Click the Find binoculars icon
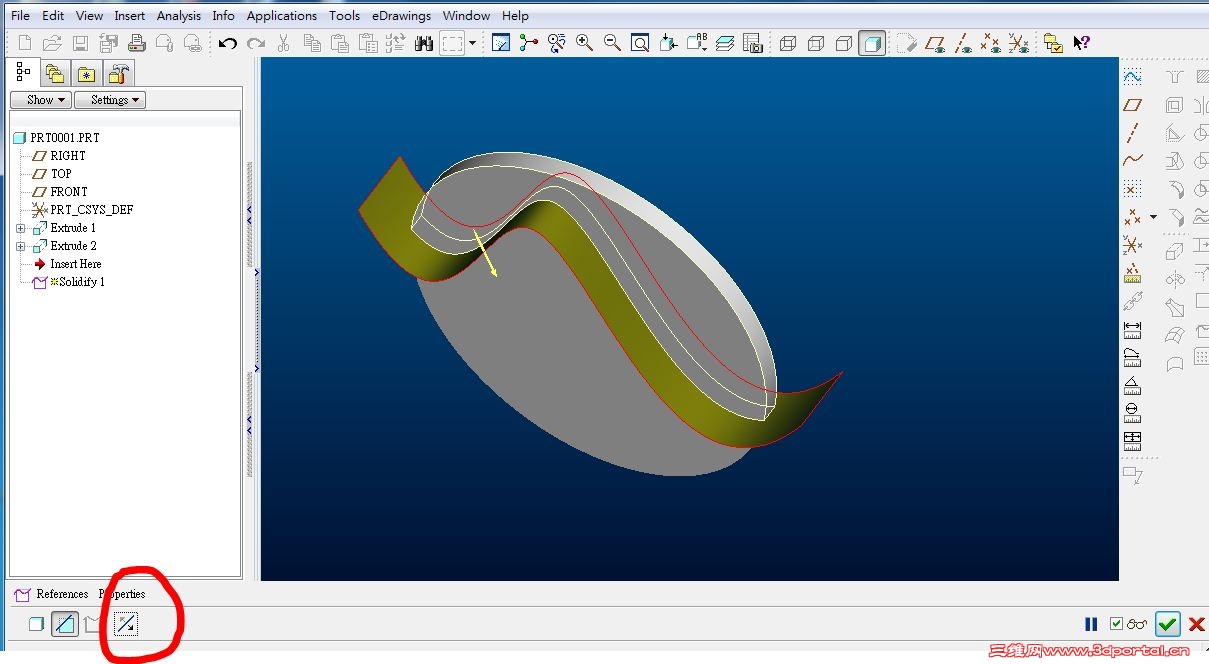 423,43
